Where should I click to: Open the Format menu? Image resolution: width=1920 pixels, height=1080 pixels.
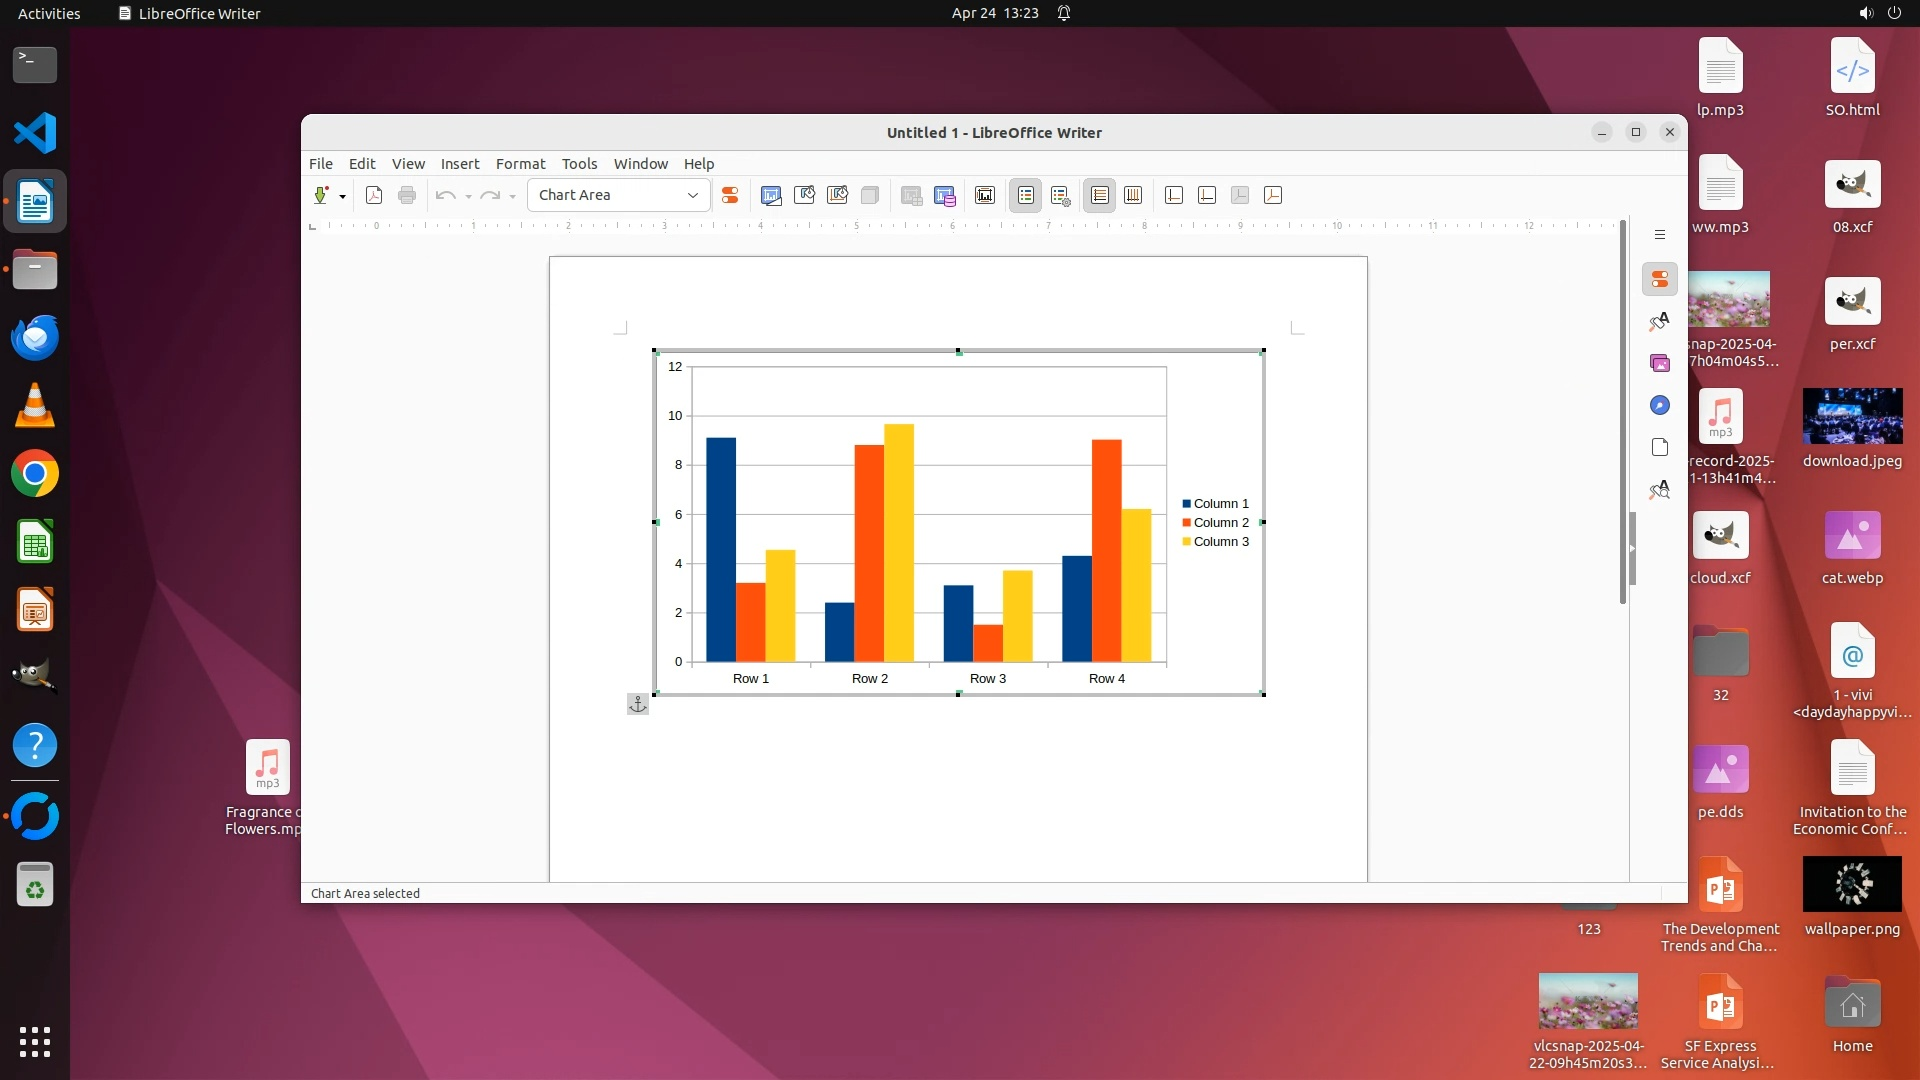tap(520, 164)
